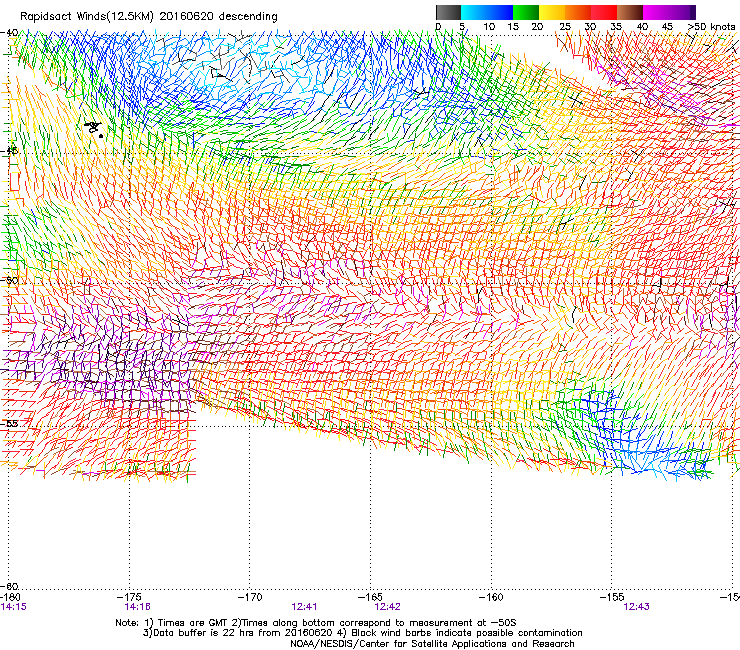Select the gray 0–5 knots color bar segment
The image size is (740, 650).
tap(448, 12)
